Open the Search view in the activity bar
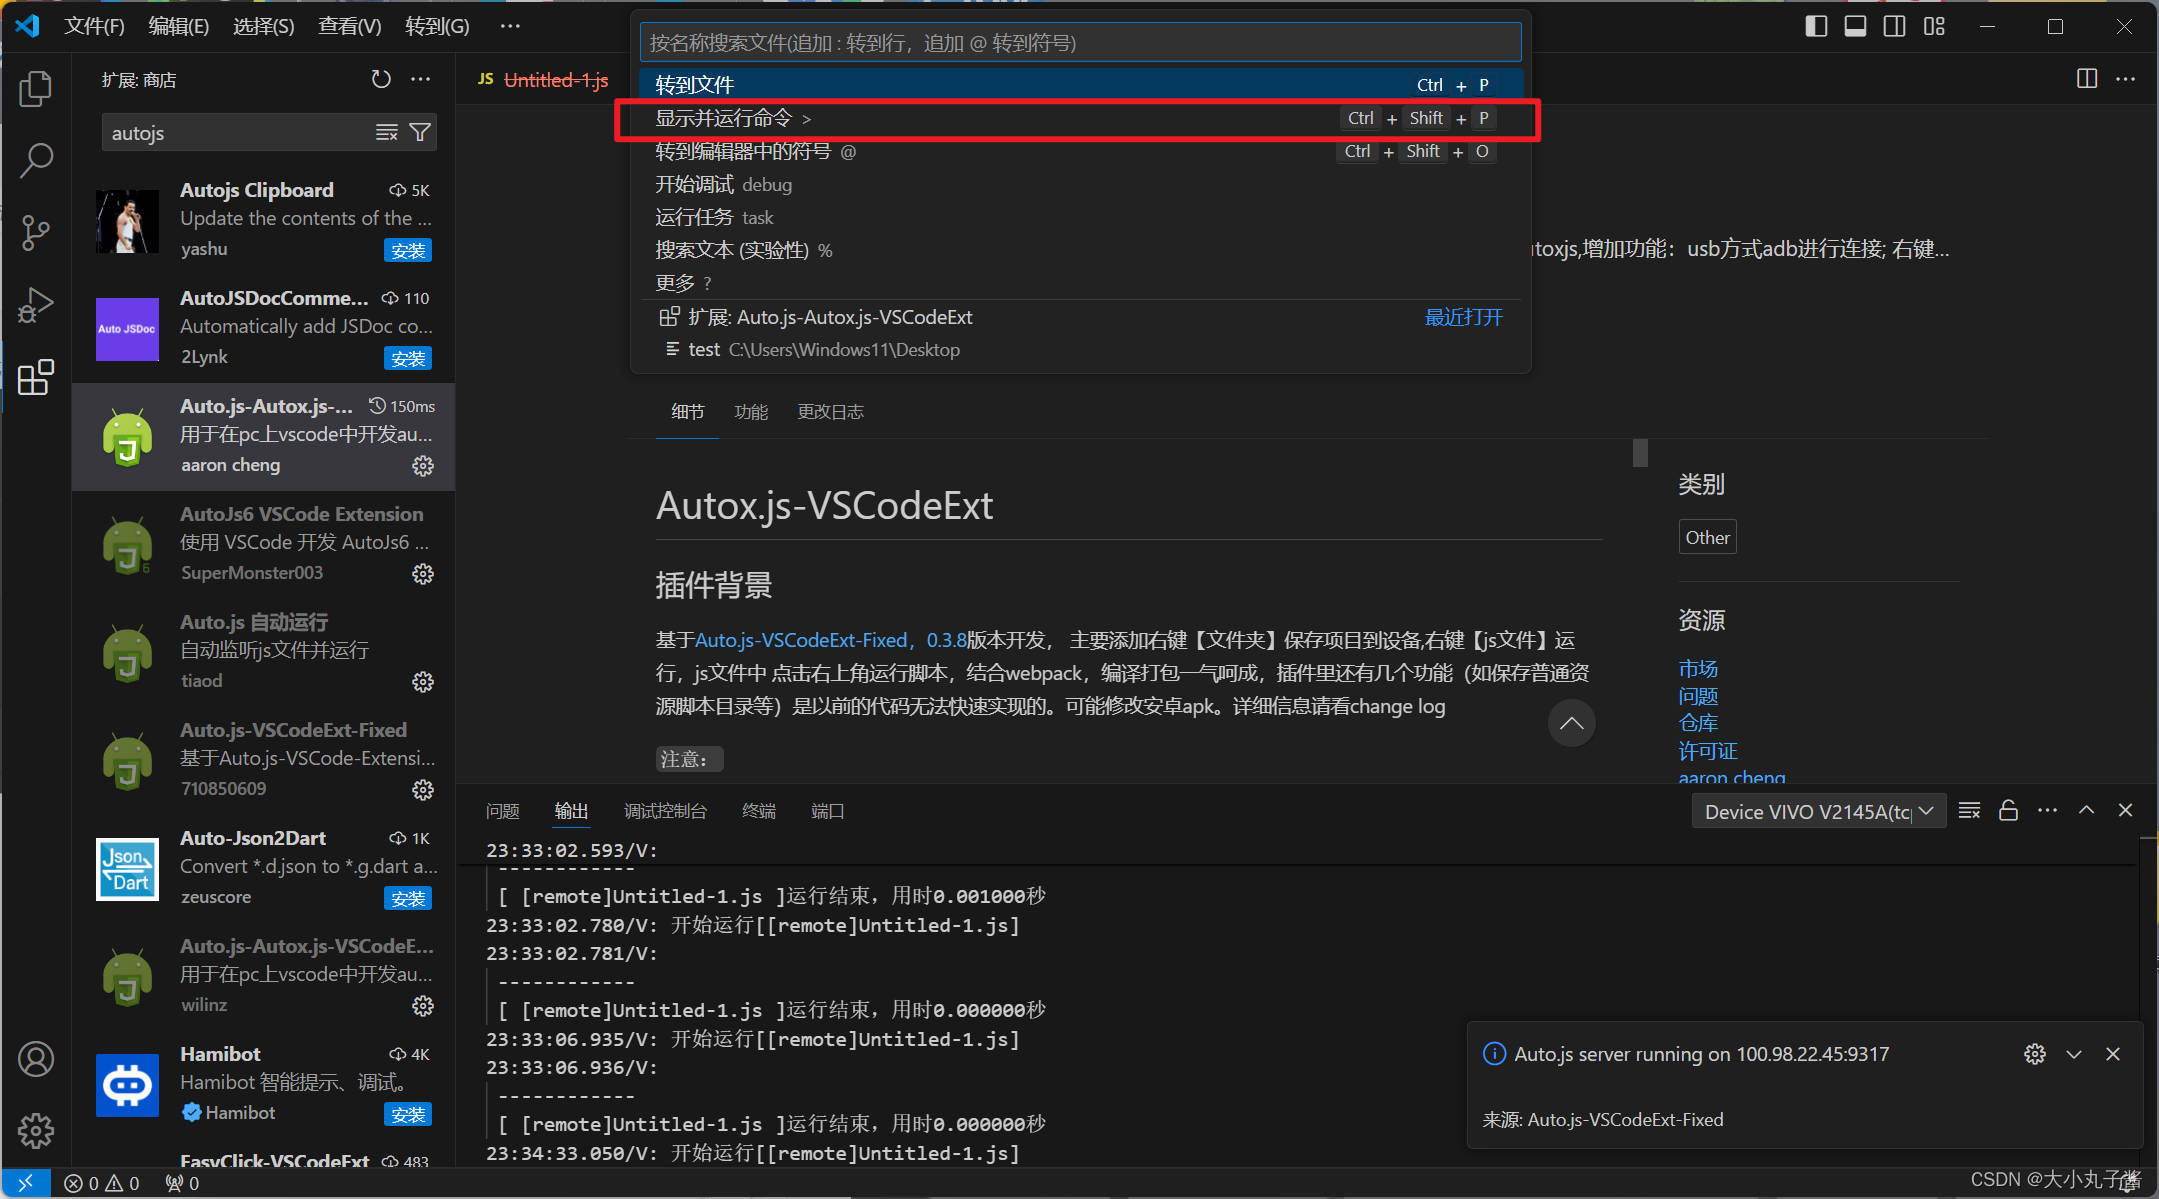Viewport: 2159px width, 1199px height. point(36,160)
